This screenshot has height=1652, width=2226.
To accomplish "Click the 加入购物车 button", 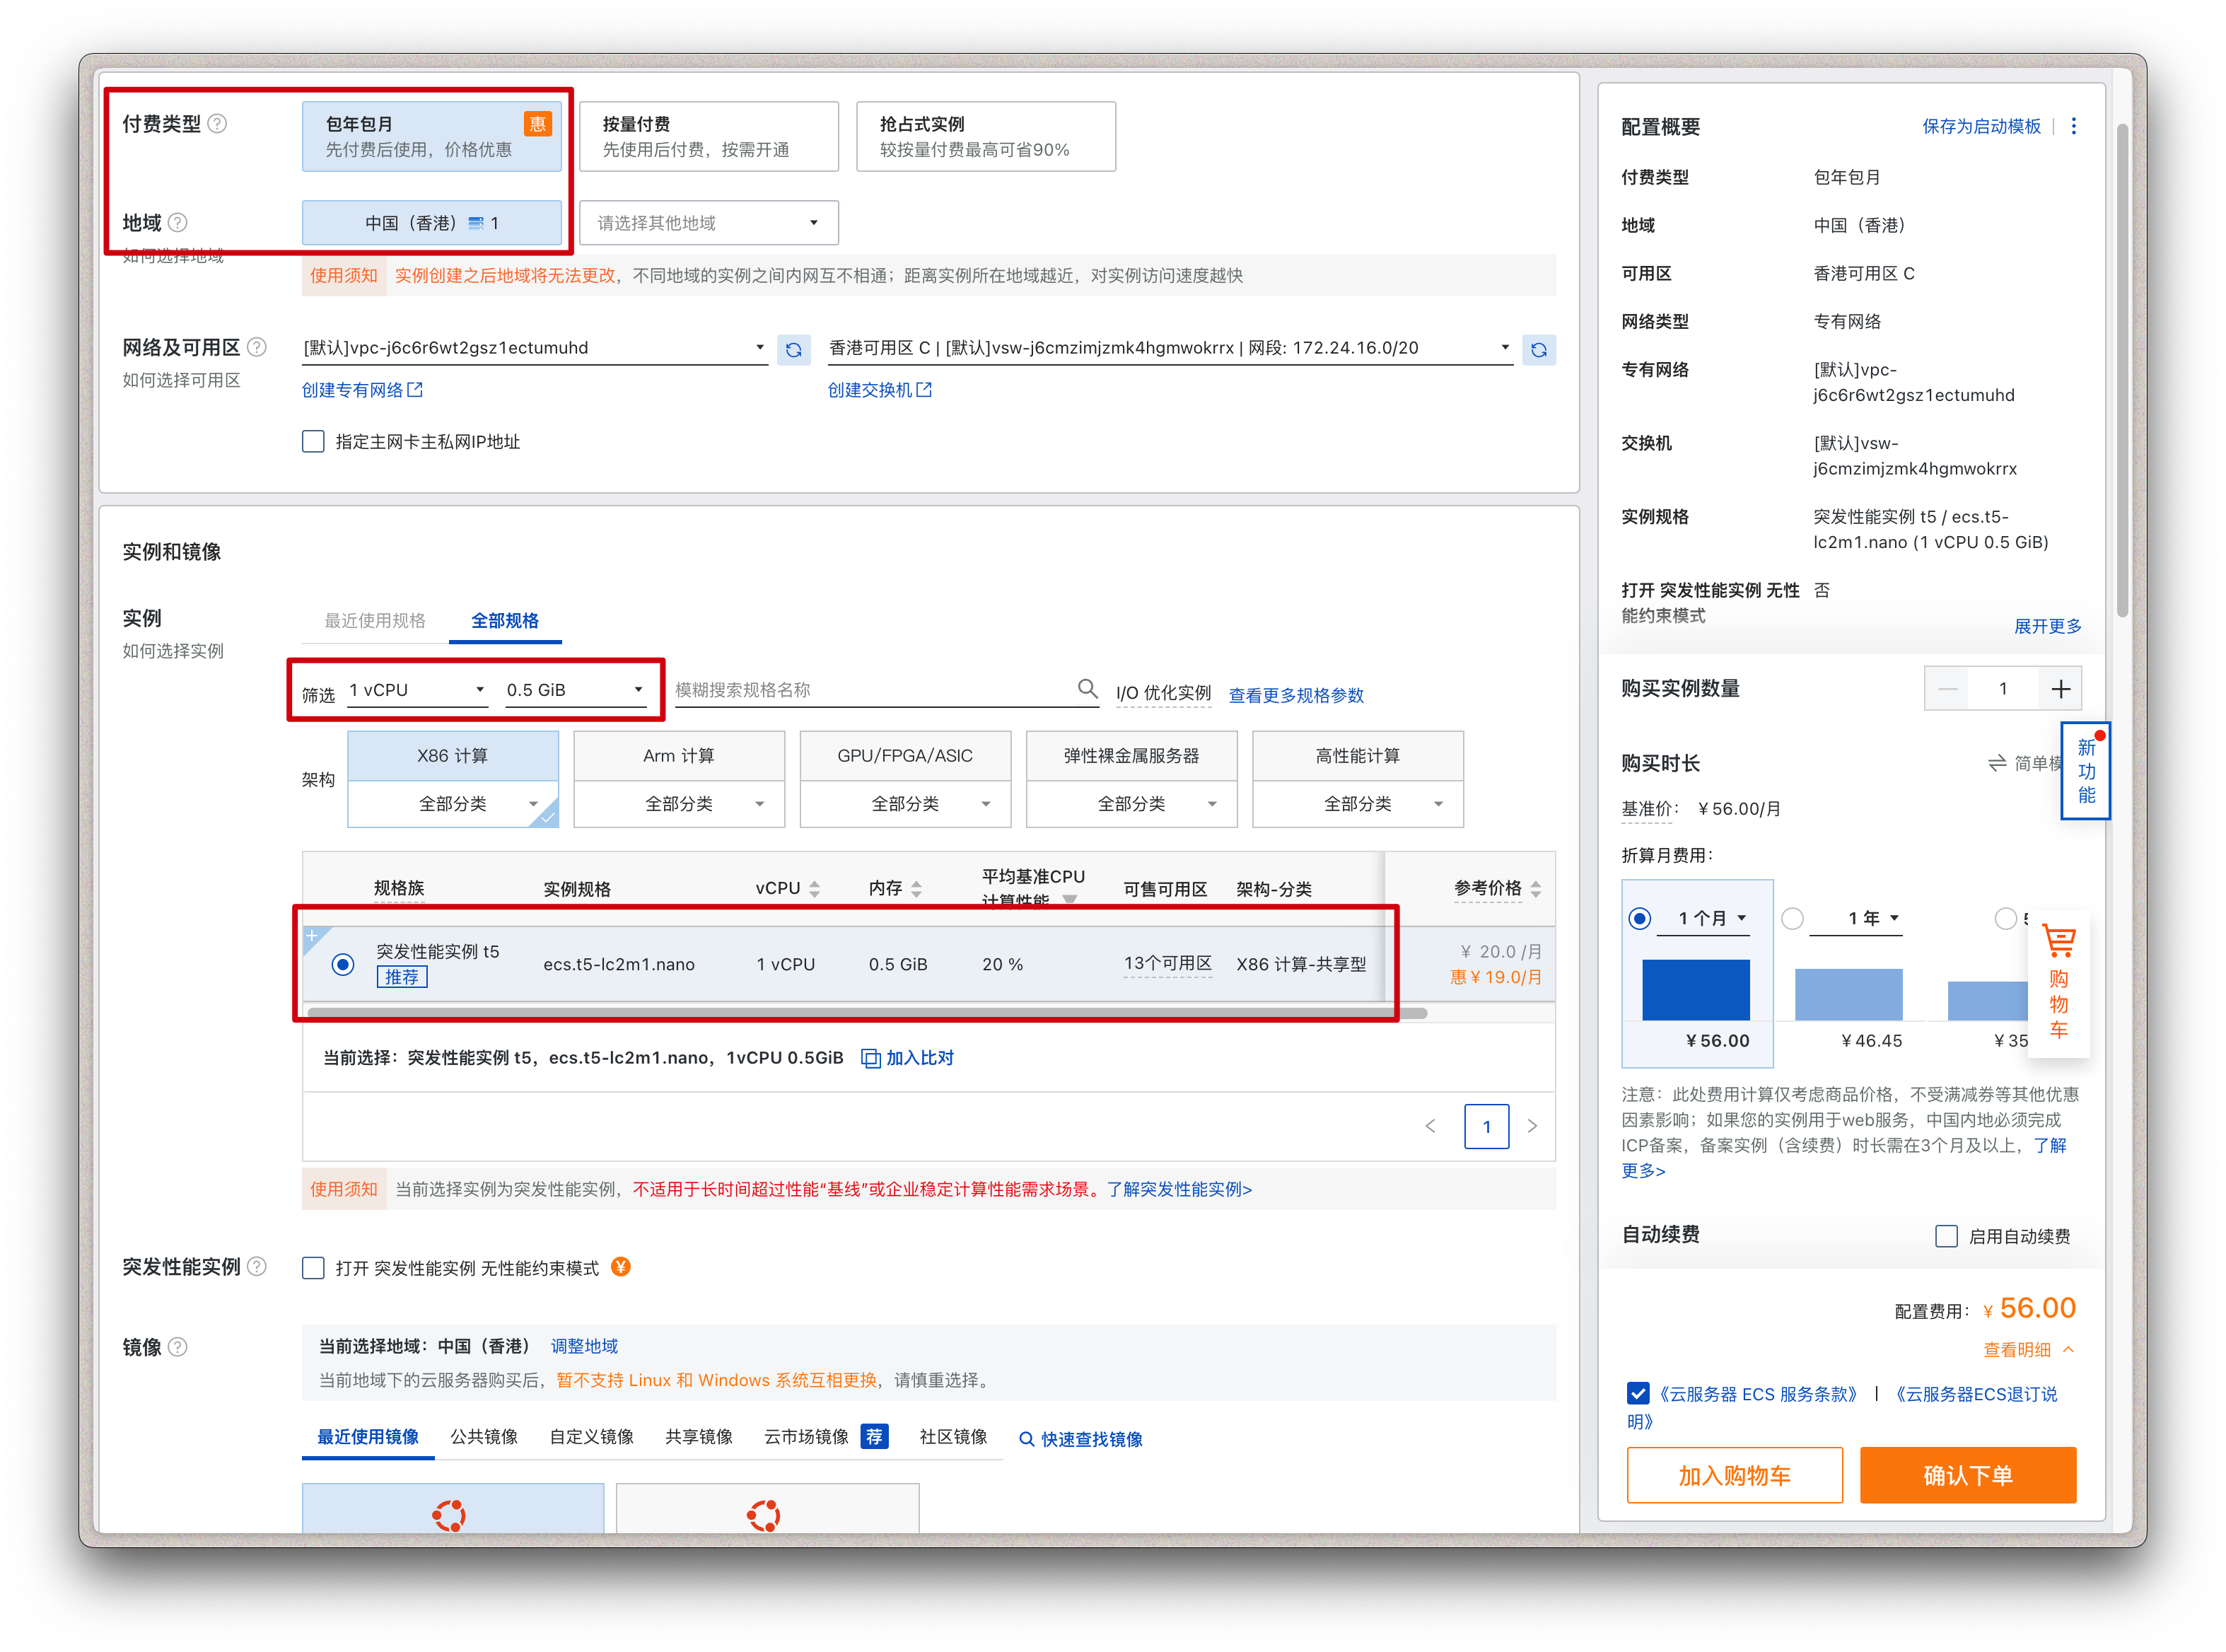I will (1735, 1476).
